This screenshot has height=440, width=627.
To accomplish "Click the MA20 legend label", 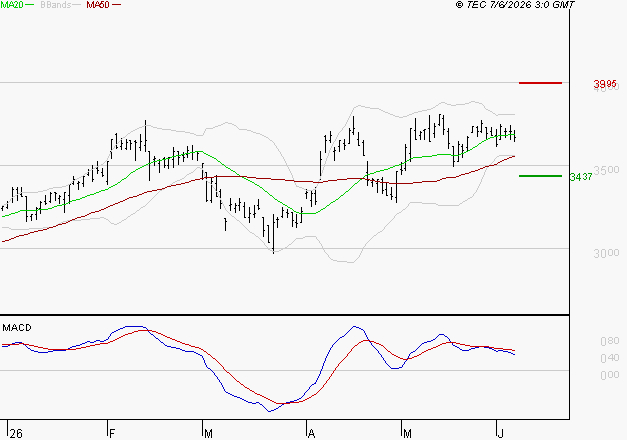I will coord(12,5).
